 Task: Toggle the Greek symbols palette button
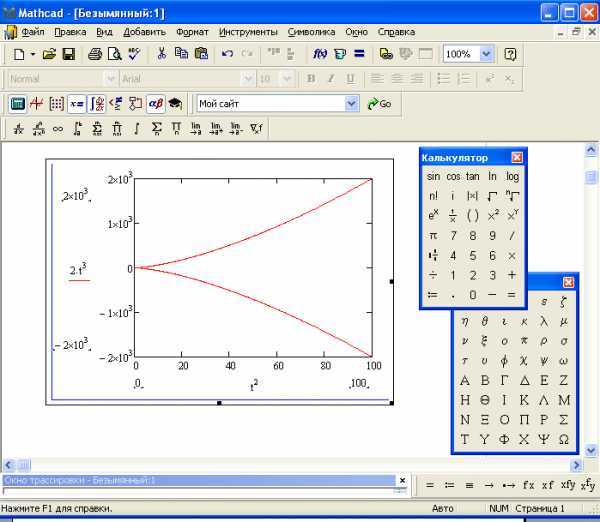(155, 103)
